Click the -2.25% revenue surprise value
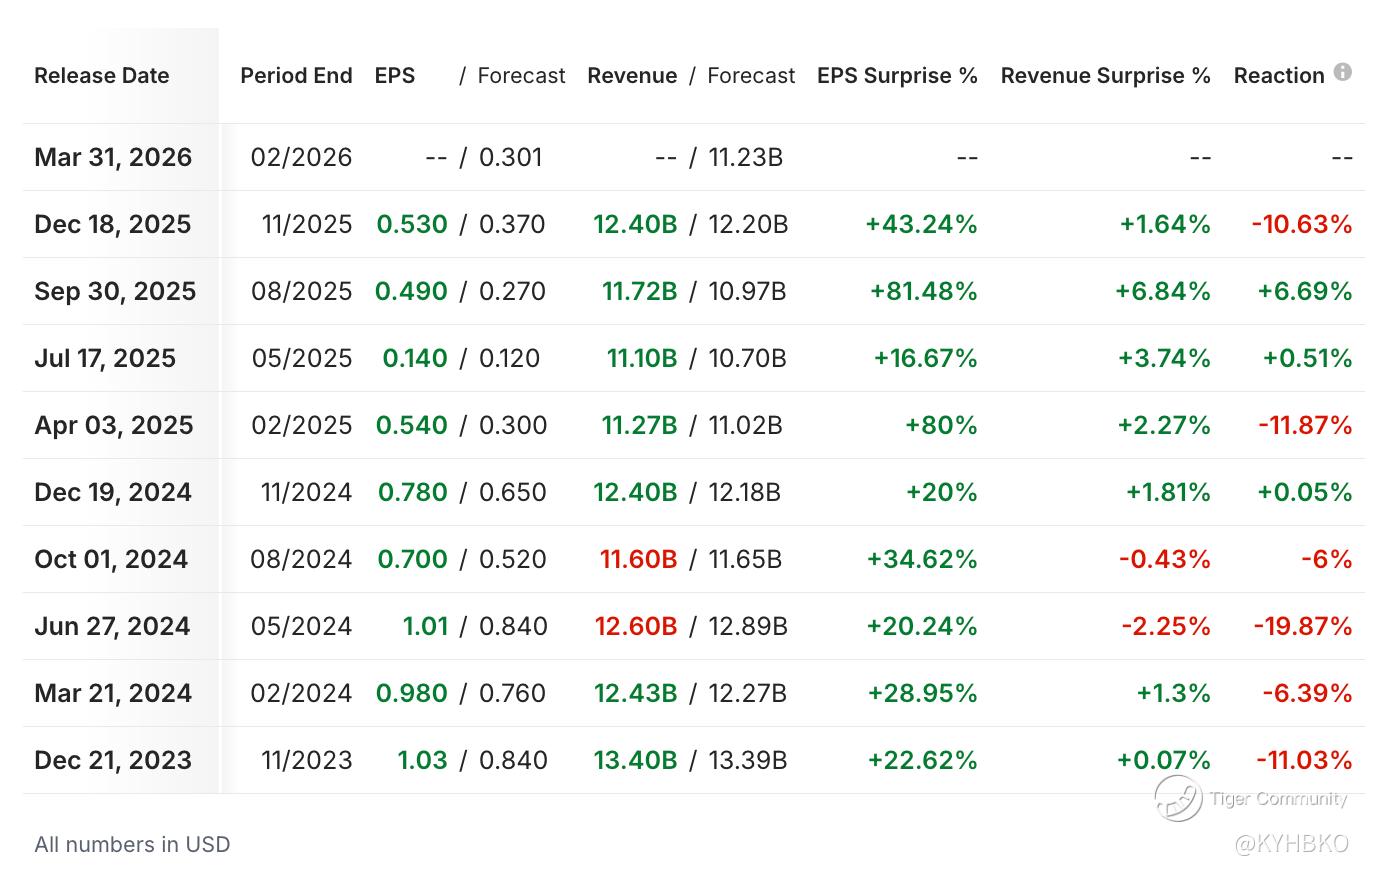 point(1165,626)
